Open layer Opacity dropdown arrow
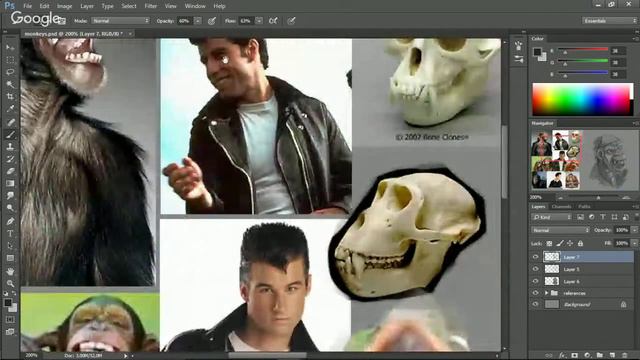This screenshot has width=640, height=360. 634,230
